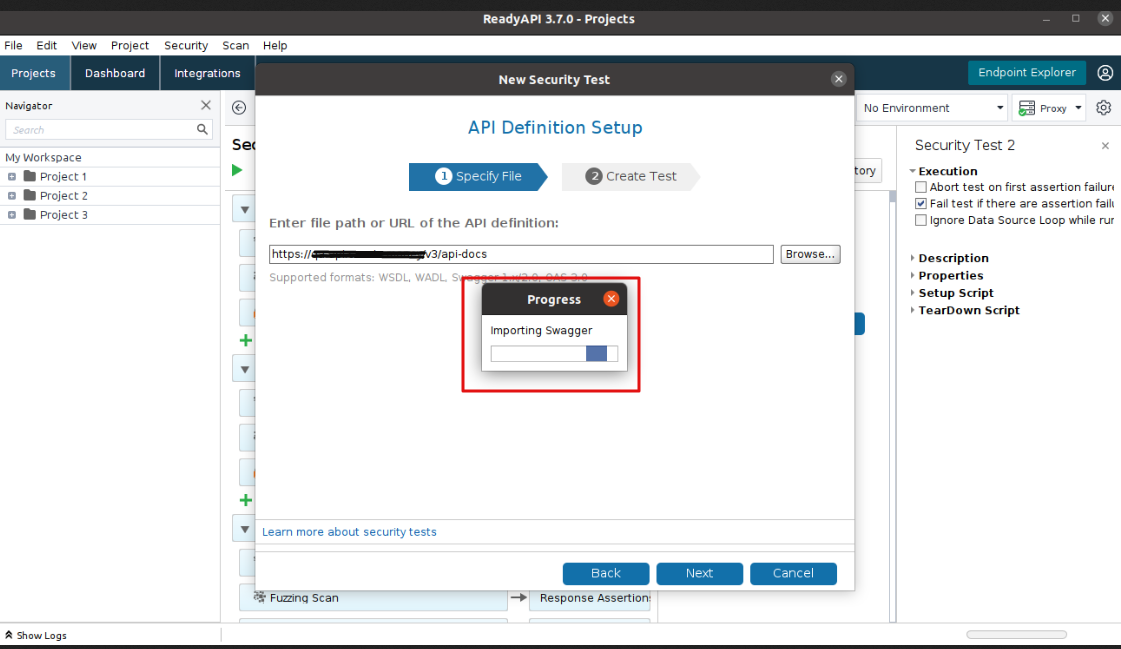Screen dimensions: 1121x649
Task: Select Project 2 tree item label
Action: 64,196
